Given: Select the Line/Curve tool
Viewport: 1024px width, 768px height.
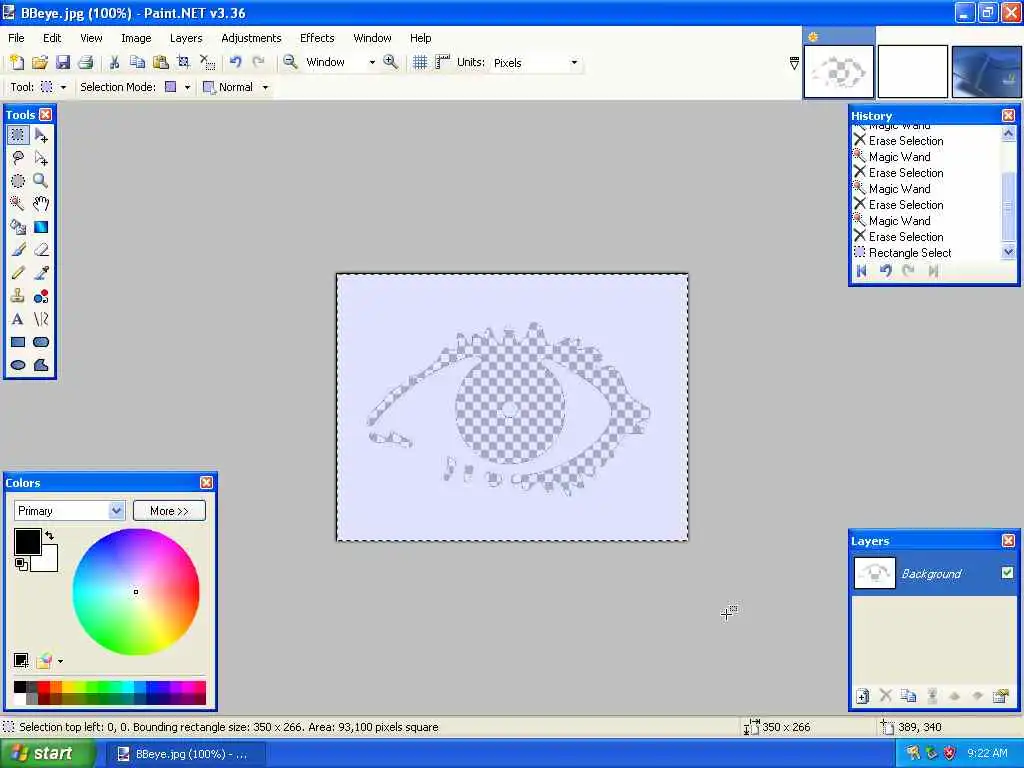Looking at the screenshot, I should tap(41, 319).
